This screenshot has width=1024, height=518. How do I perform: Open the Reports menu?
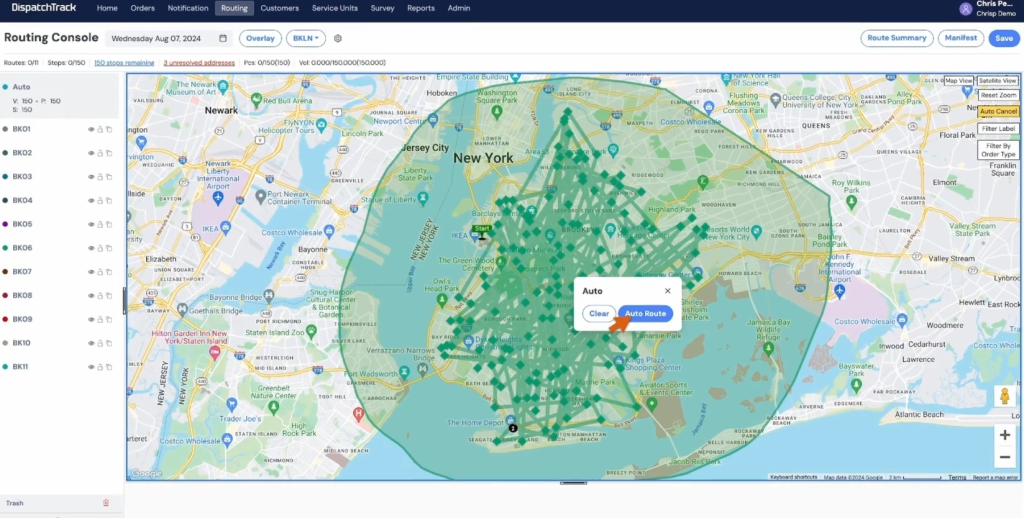(421, 8)
